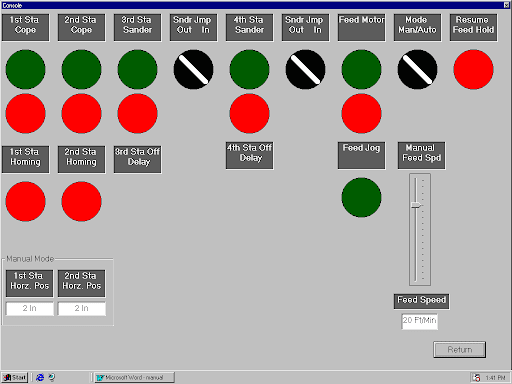Click the red Resume Feed Hold button
This screenshot has height=384, width=512.
pyautogui.click(x=473, y=69)
